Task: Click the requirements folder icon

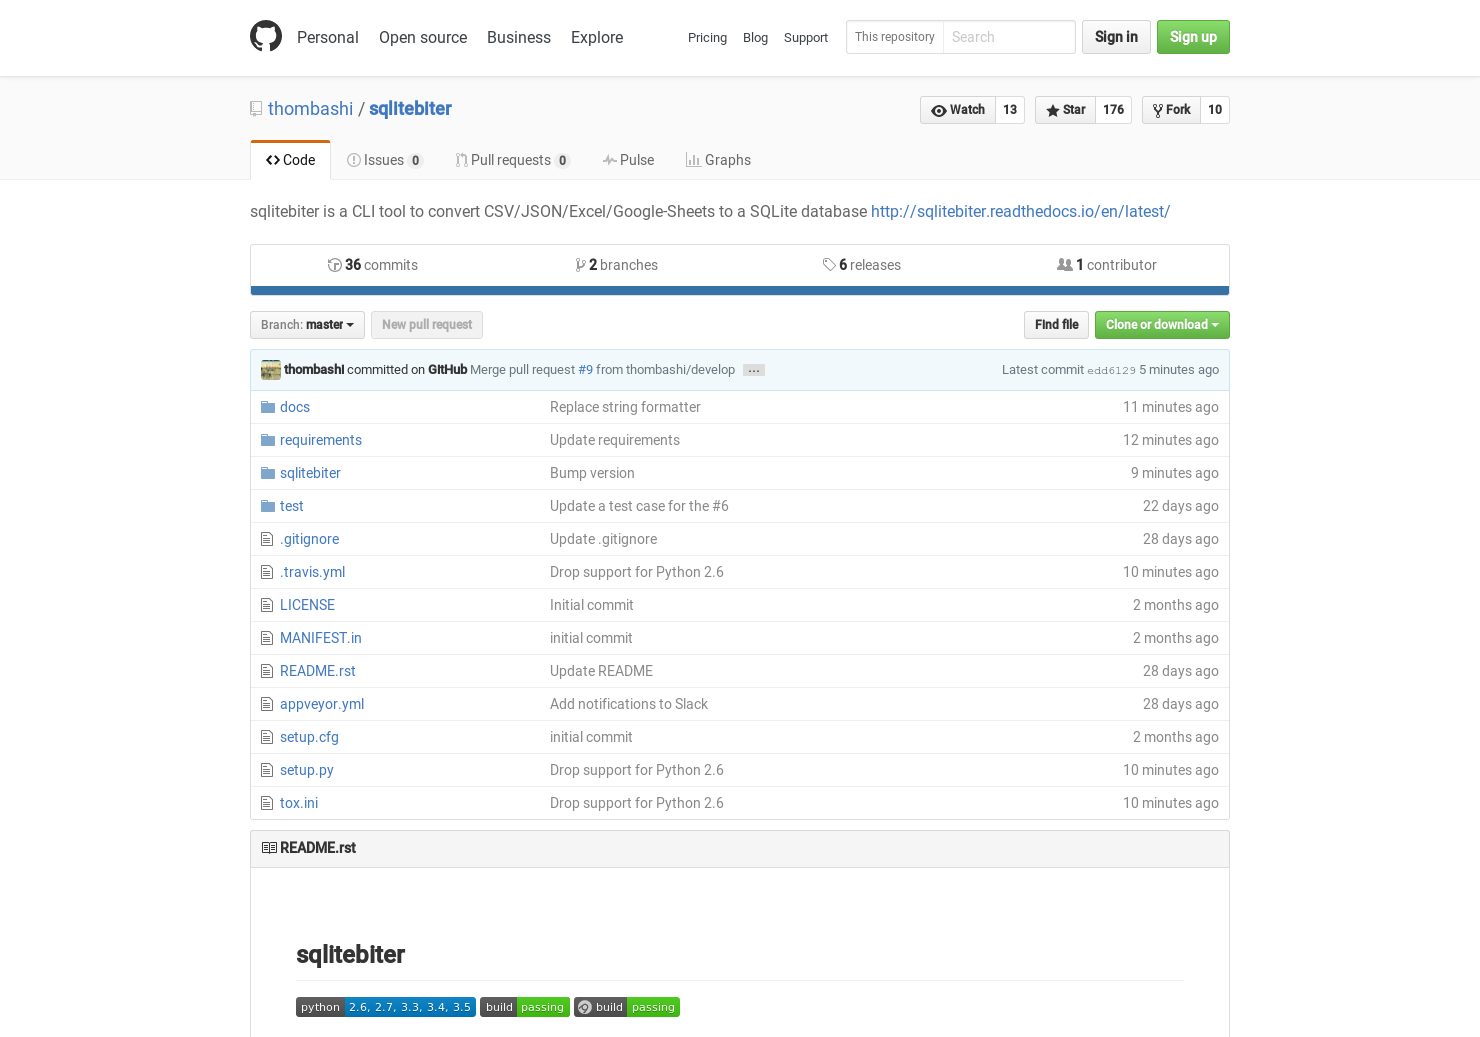Action: click(x=268, y=440)
